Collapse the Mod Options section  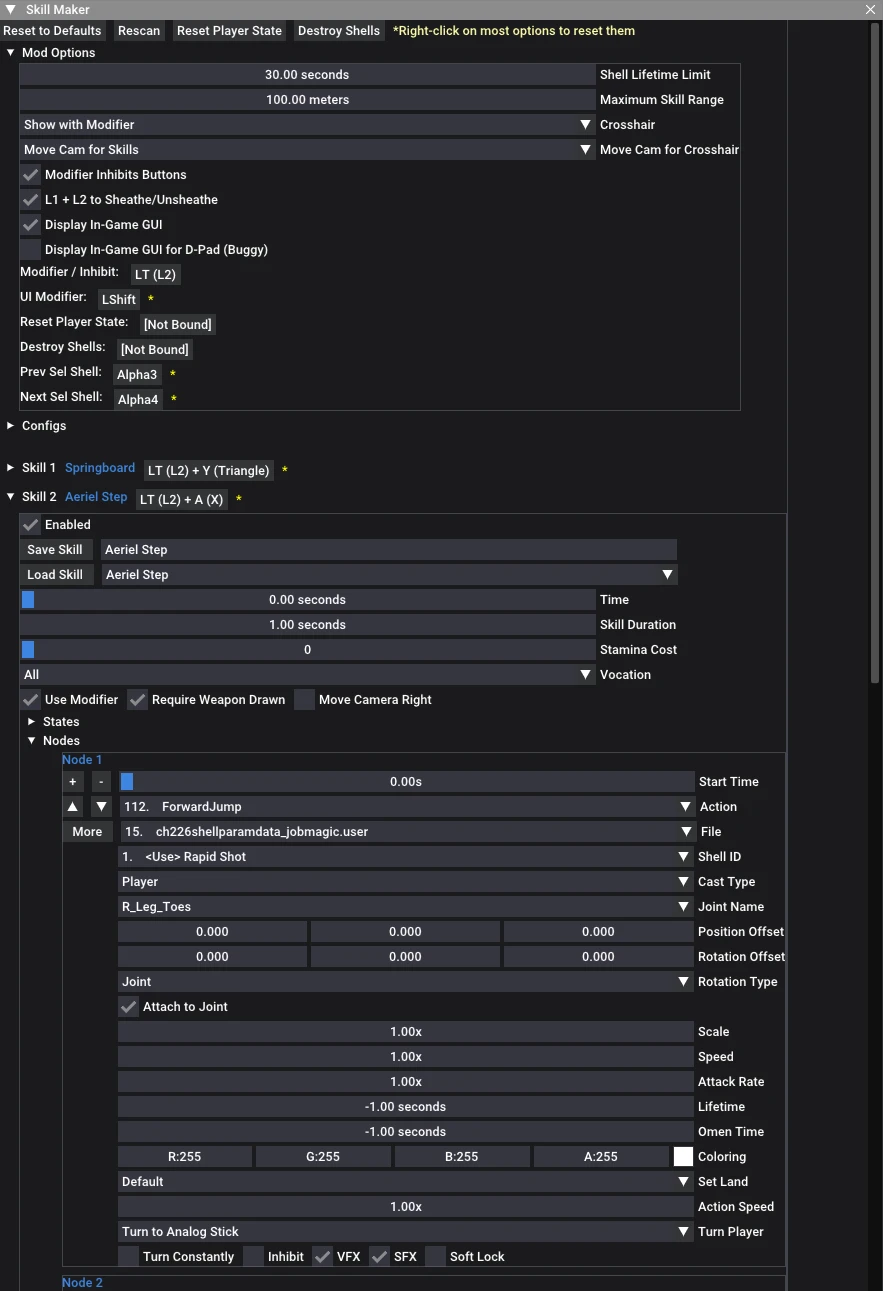tap(11, 53)
